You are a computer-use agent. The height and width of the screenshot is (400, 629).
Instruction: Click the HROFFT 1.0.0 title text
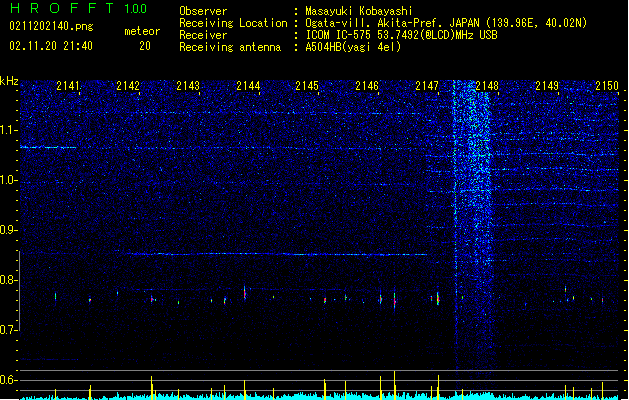78,8
